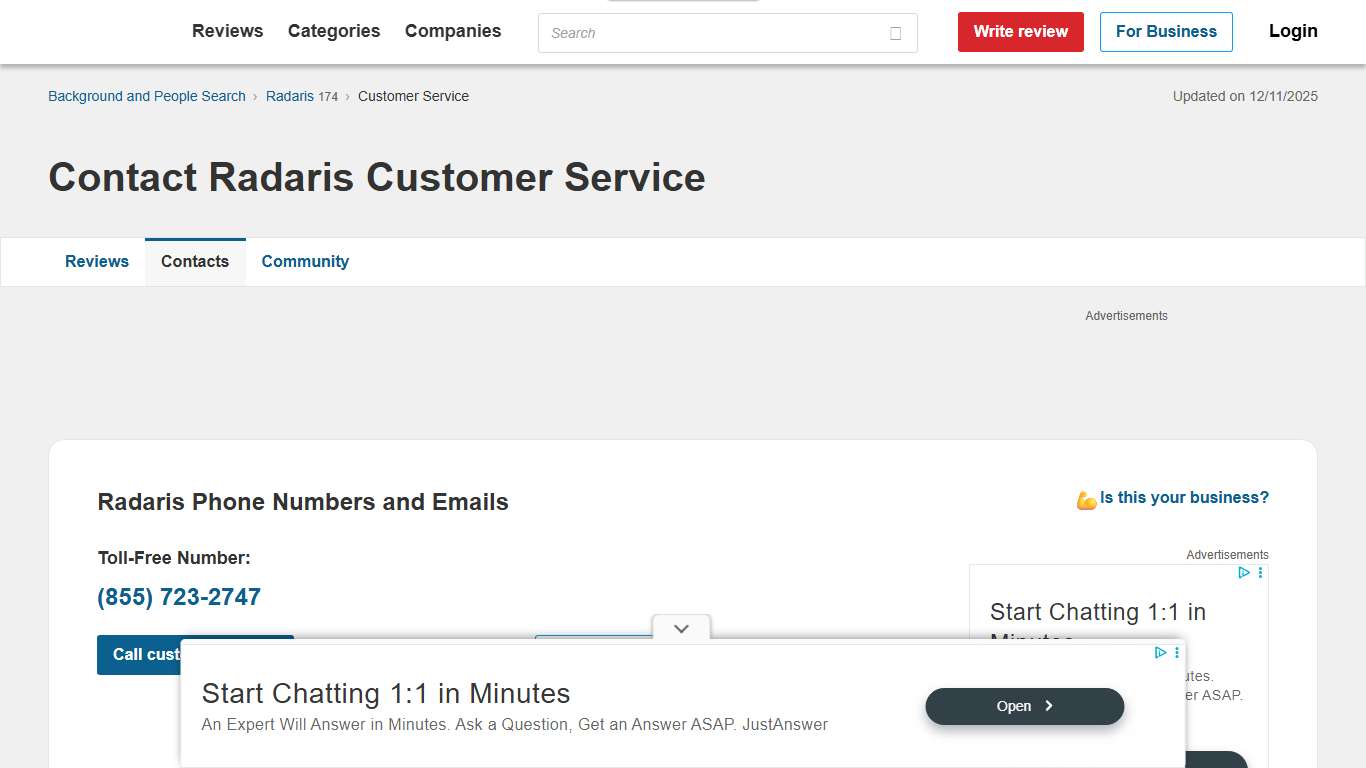Screen dimensions: 1366x768
Task: Call the toll-free number (855) 723-2747 link
Action: 178,597
